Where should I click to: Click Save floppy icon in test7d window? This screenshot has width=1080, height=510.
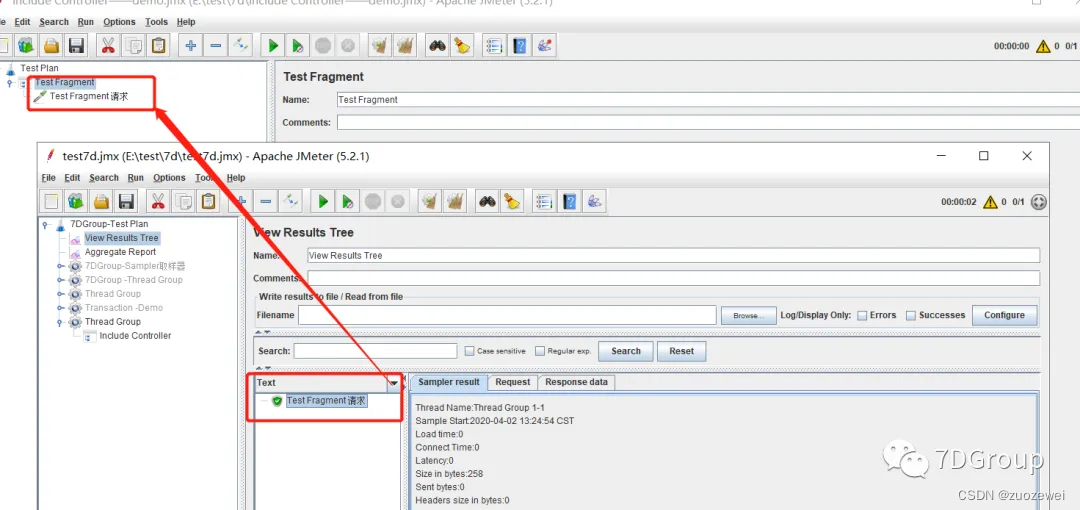click(x=126, y=202)
